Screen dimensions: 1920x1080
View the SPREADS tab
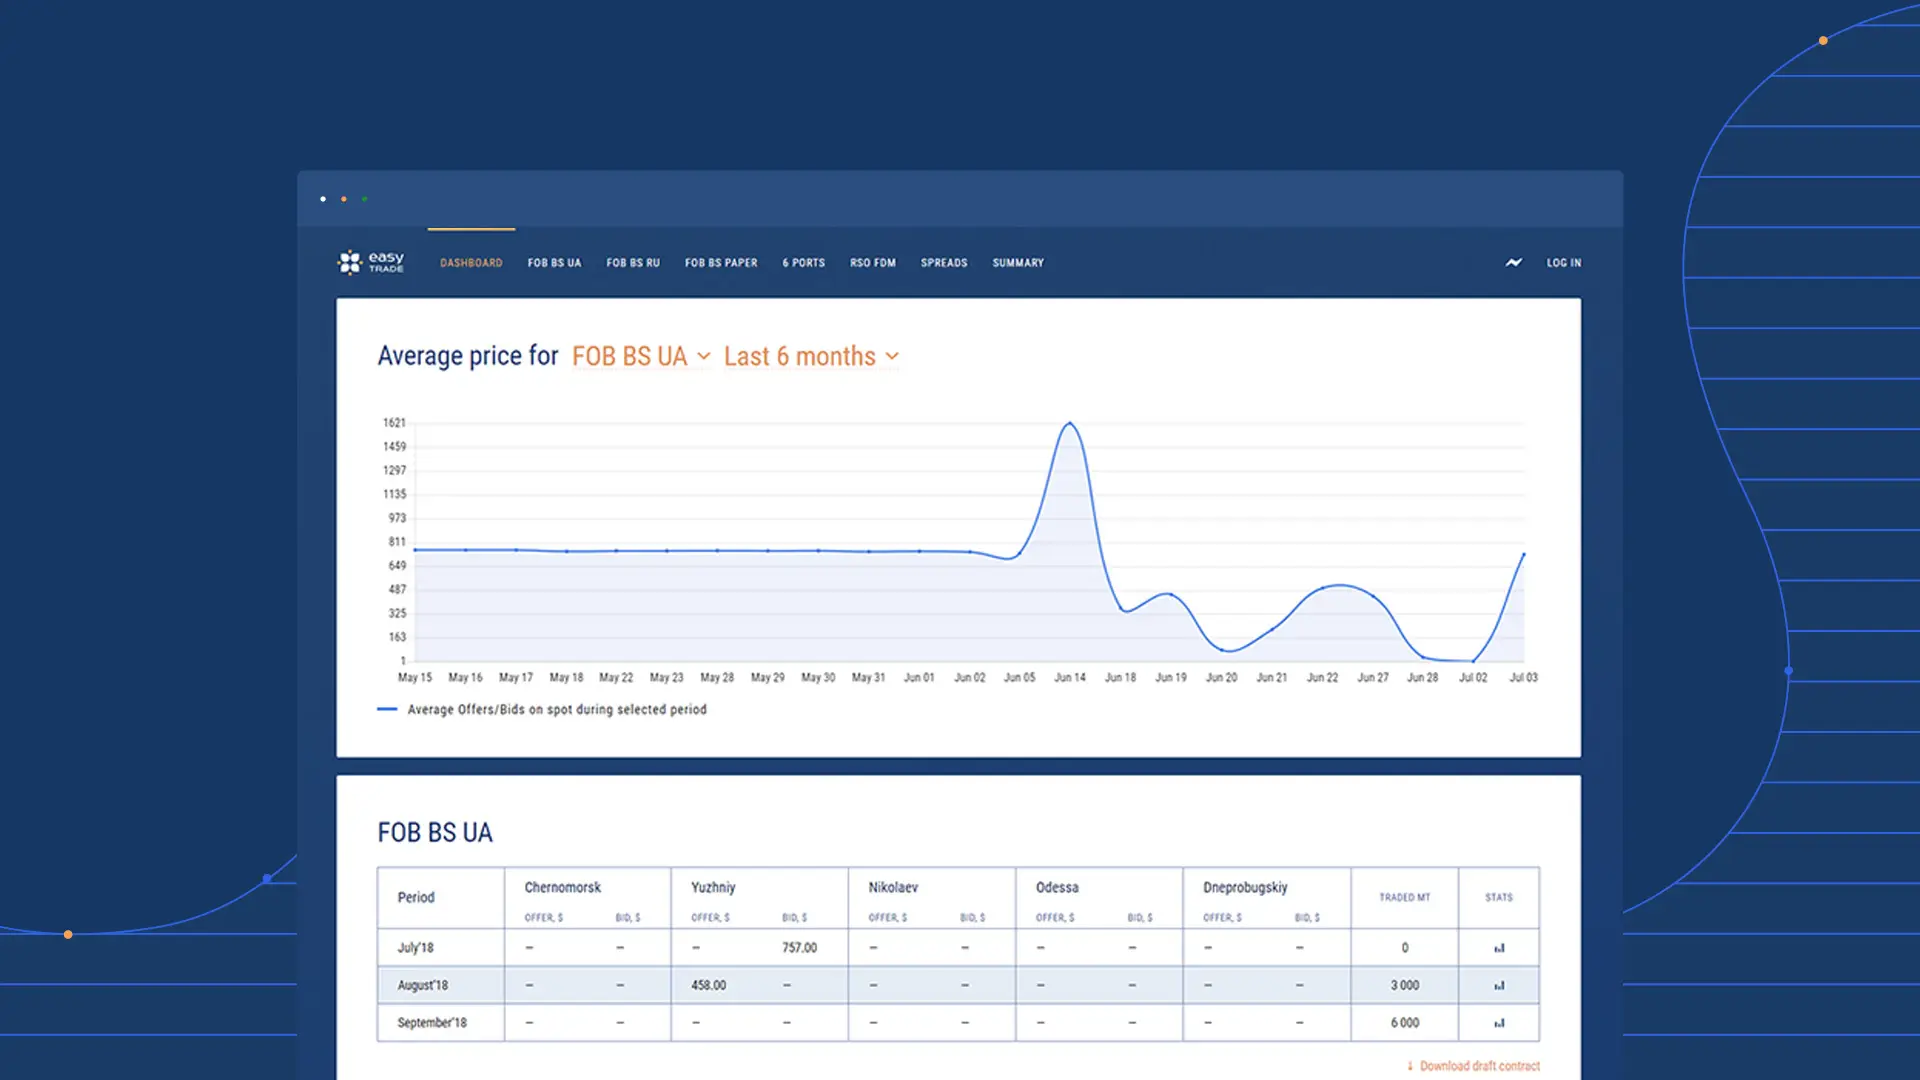tap(944, 263)
